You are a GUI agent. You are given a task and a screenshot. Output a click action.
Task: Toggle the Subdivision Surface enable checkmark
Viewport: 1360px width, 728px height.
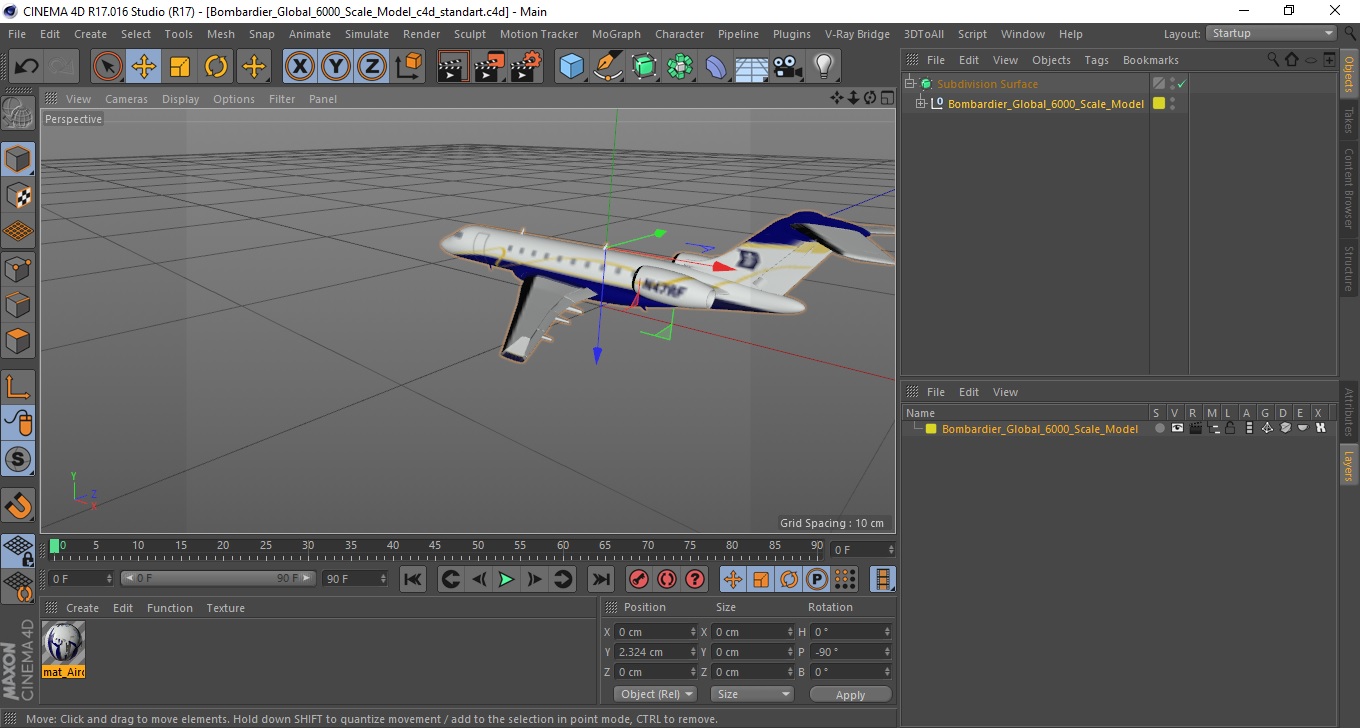1181,84
